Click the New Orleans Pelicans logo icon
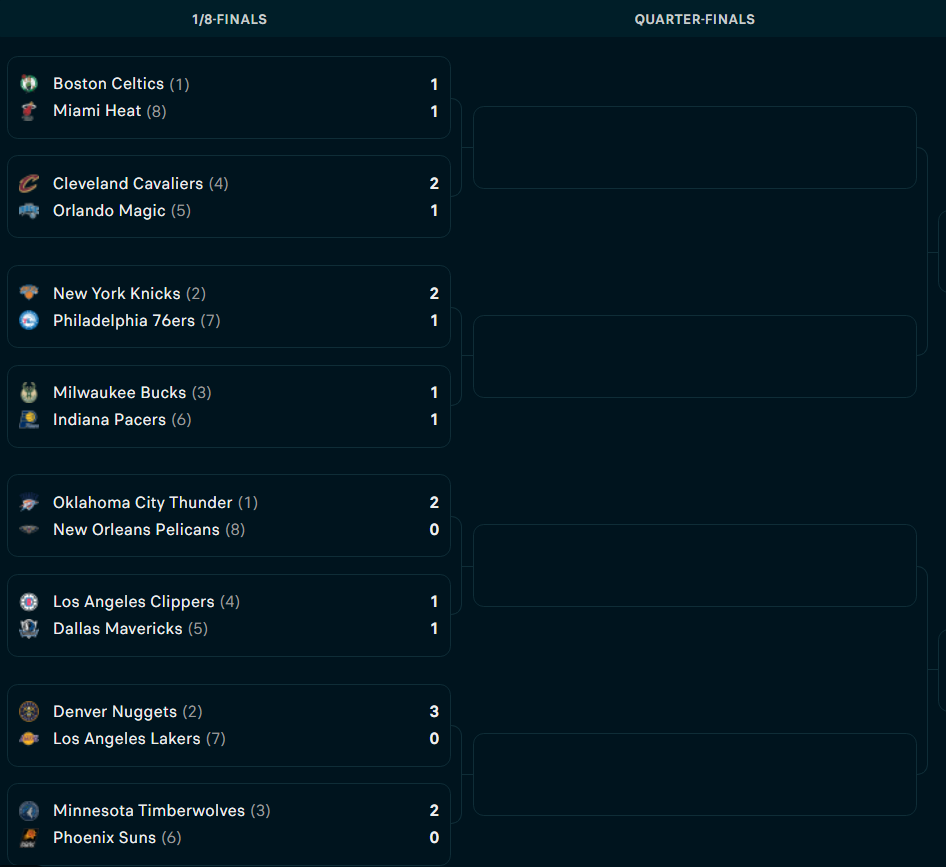The height and width of the screenshot is (867, 946). 29,529
